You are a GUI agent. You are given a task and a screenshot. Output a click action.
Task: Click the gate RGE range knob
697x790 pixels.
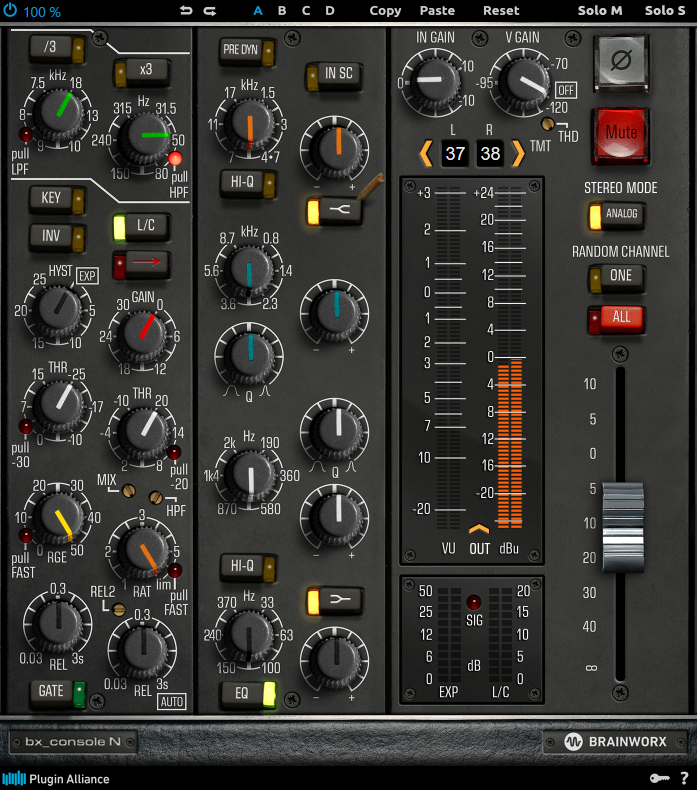tap(59, 516)
